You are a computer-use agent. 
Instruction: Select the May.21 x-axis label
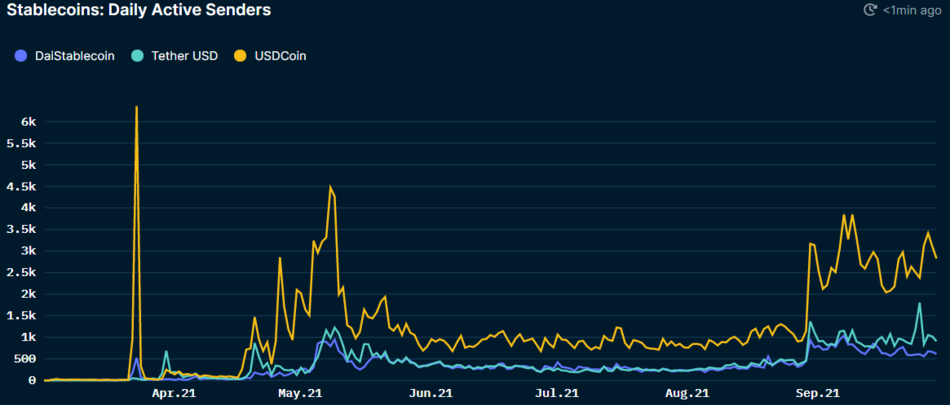click(x=299, y=394)
